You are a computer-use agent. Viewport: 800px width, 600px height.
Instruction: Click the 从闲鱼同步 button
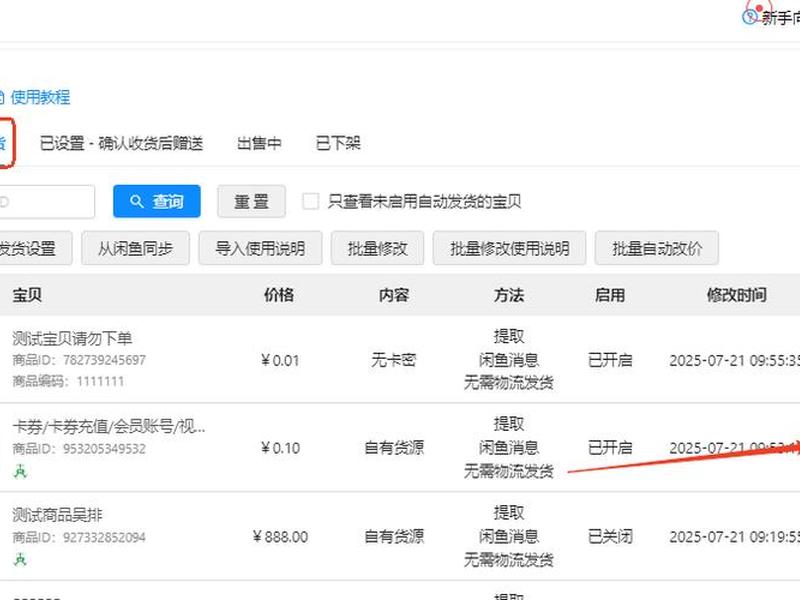tap(135, 248)
